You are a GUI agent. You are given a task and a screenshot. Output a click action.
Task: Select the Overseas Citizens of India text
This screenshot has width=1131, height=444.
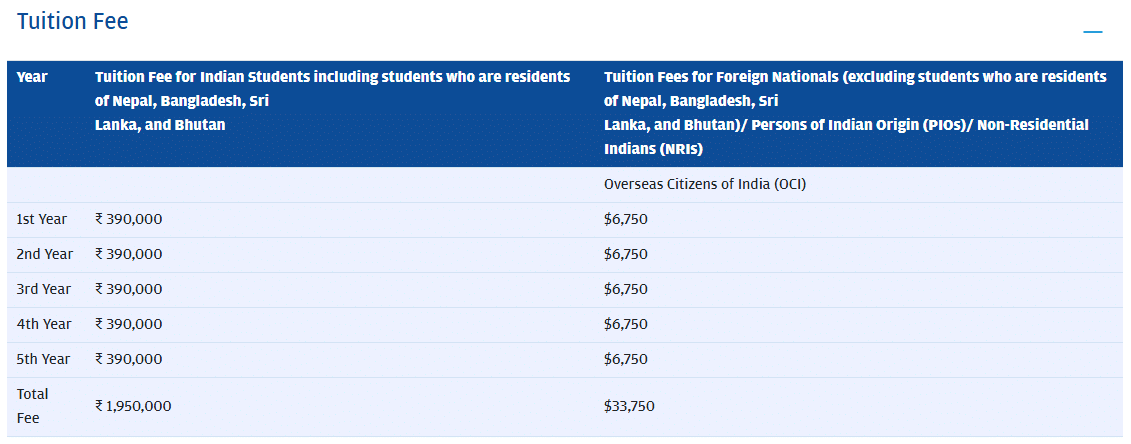(704, 185)
